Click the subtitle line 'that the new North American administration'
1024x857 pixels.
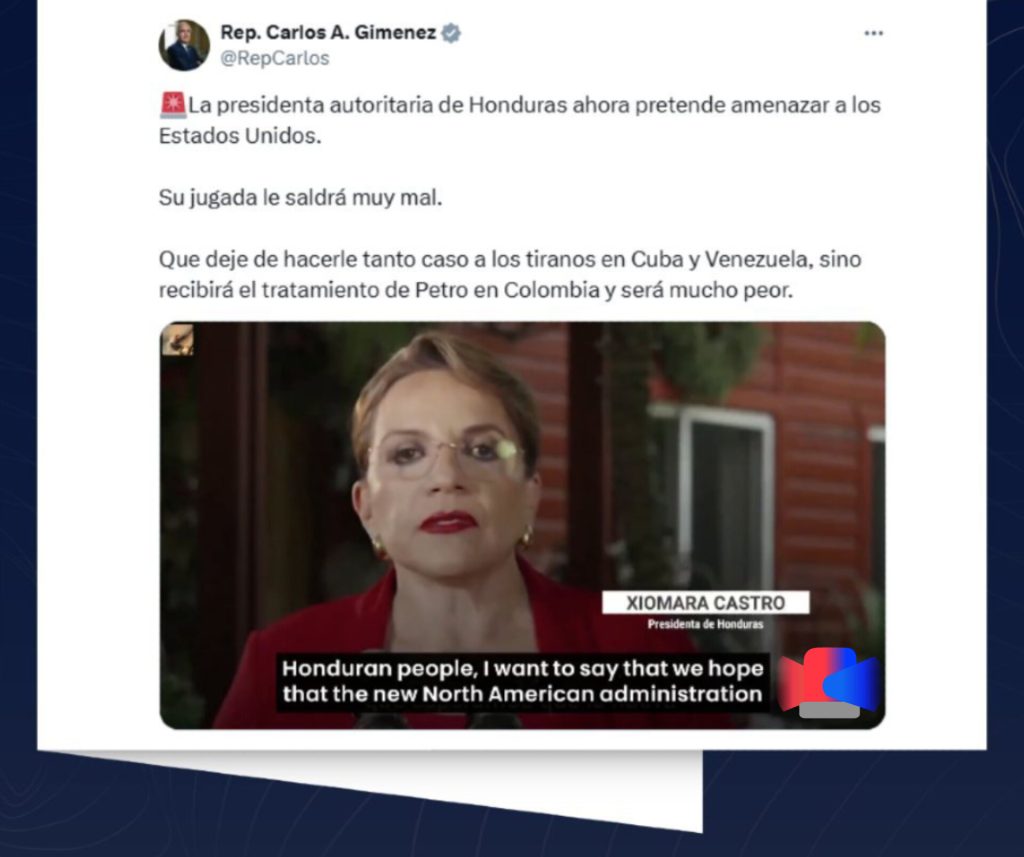coord(522,694)
